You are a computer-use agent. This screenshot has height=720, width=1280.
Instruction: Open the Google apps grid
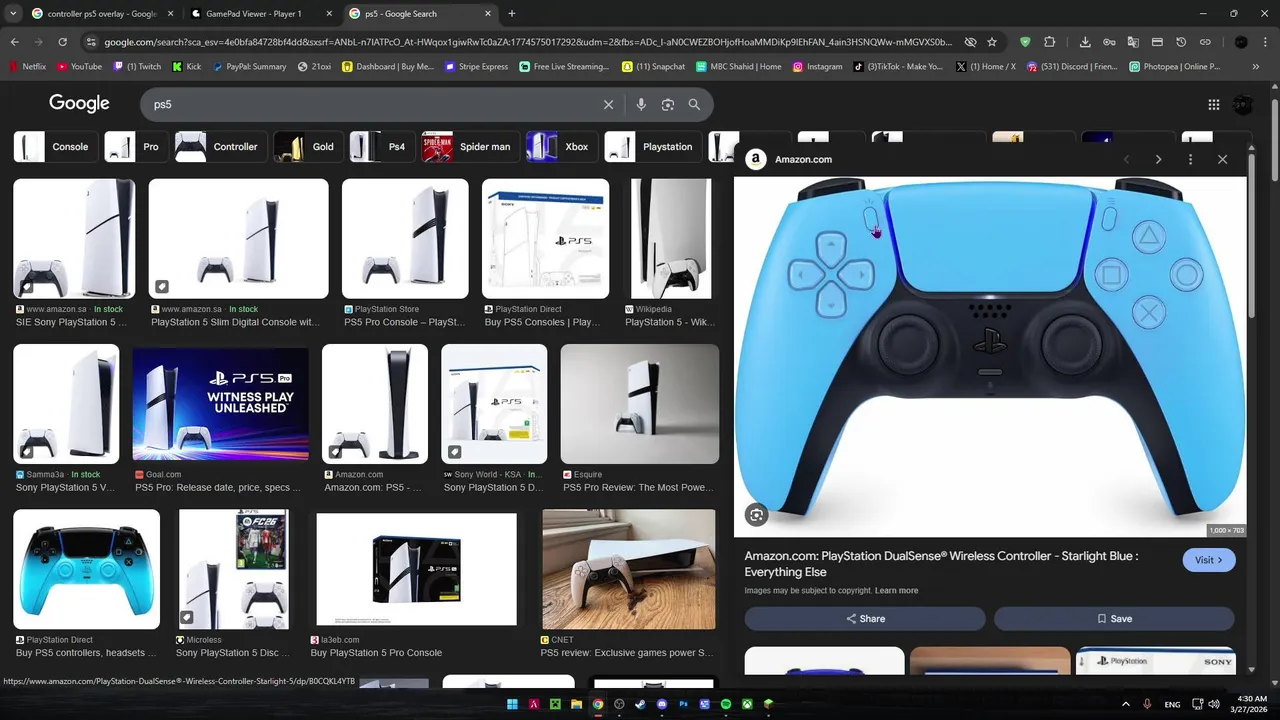click(x=1213, y=104)
